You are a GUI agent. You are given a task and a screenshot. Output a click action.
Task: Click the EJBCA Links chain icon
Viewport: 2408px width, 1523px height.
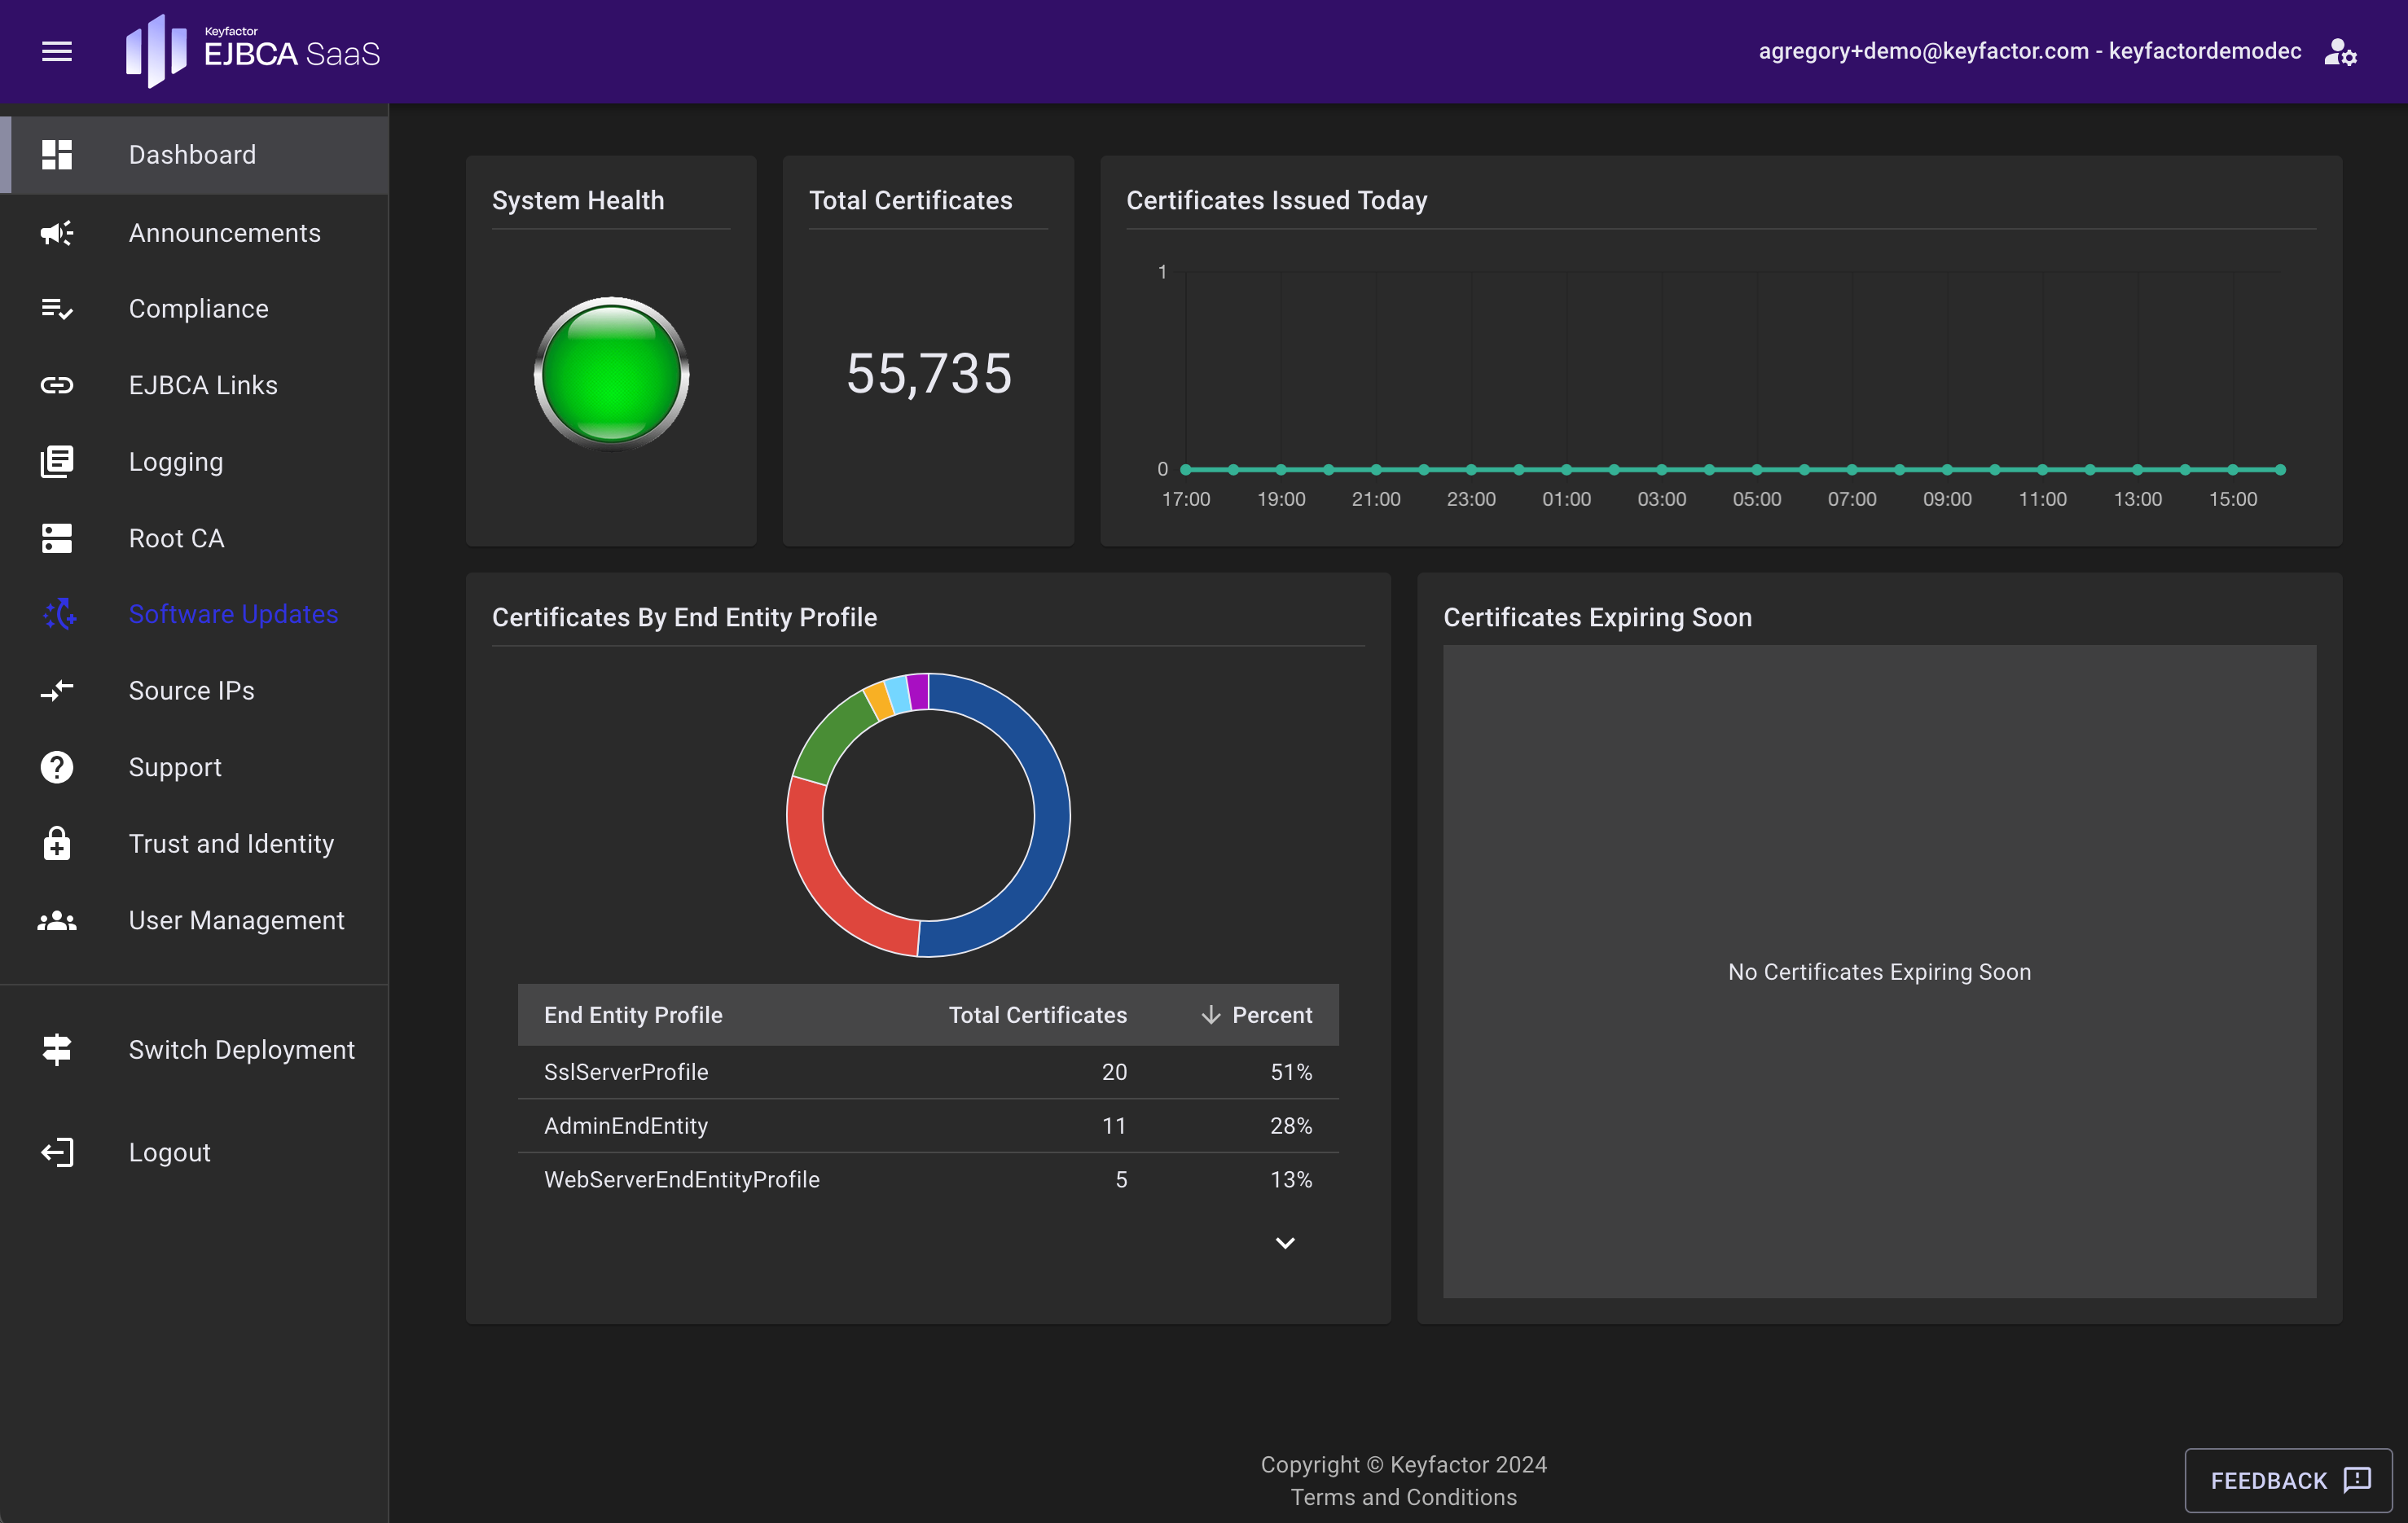point(57,385)
